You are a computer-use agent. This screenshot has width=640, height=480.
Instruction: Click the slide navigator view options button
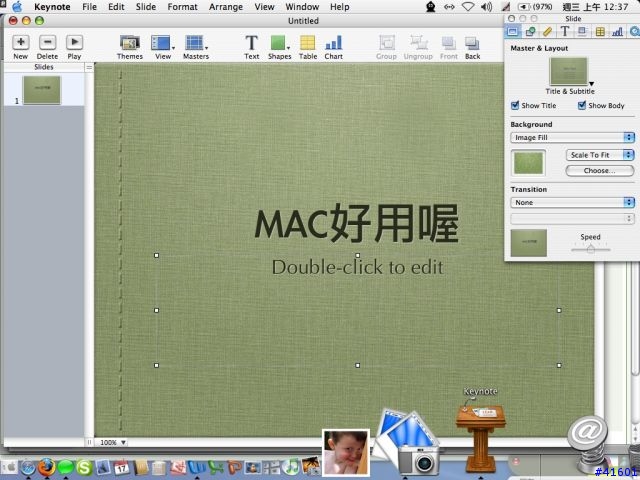click(89, 67)
